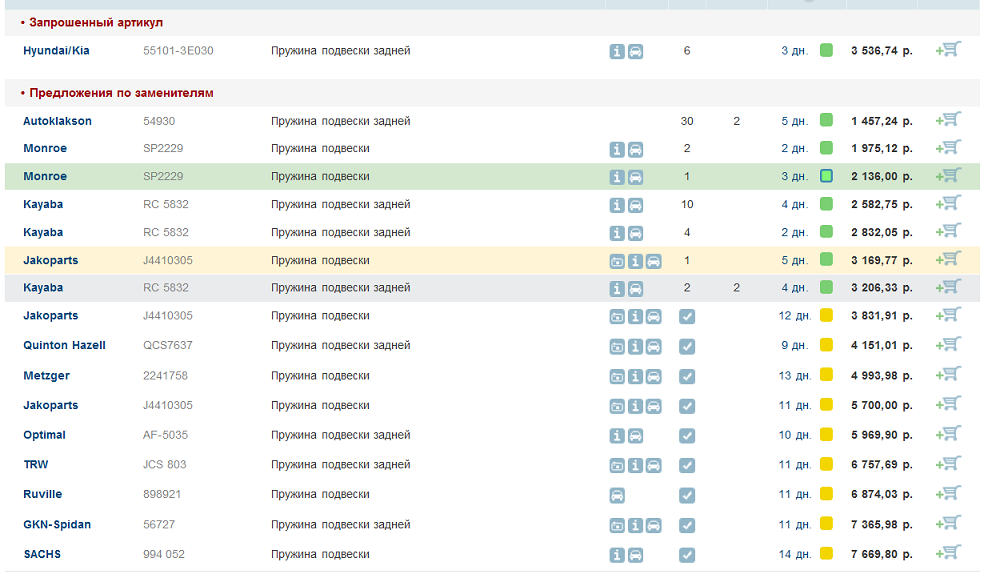Click car icon in SACHS 994 052 row

coord(635,555)
